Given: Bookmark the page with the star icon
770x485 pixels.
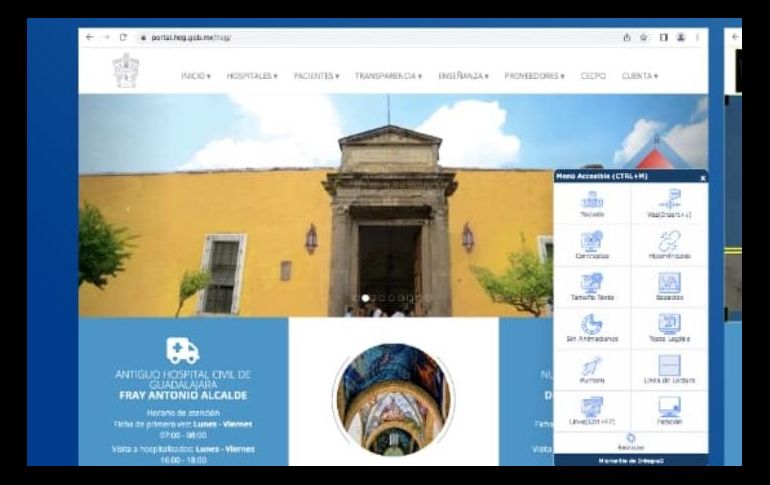Looking at the screenshot, I should [644, 37].
